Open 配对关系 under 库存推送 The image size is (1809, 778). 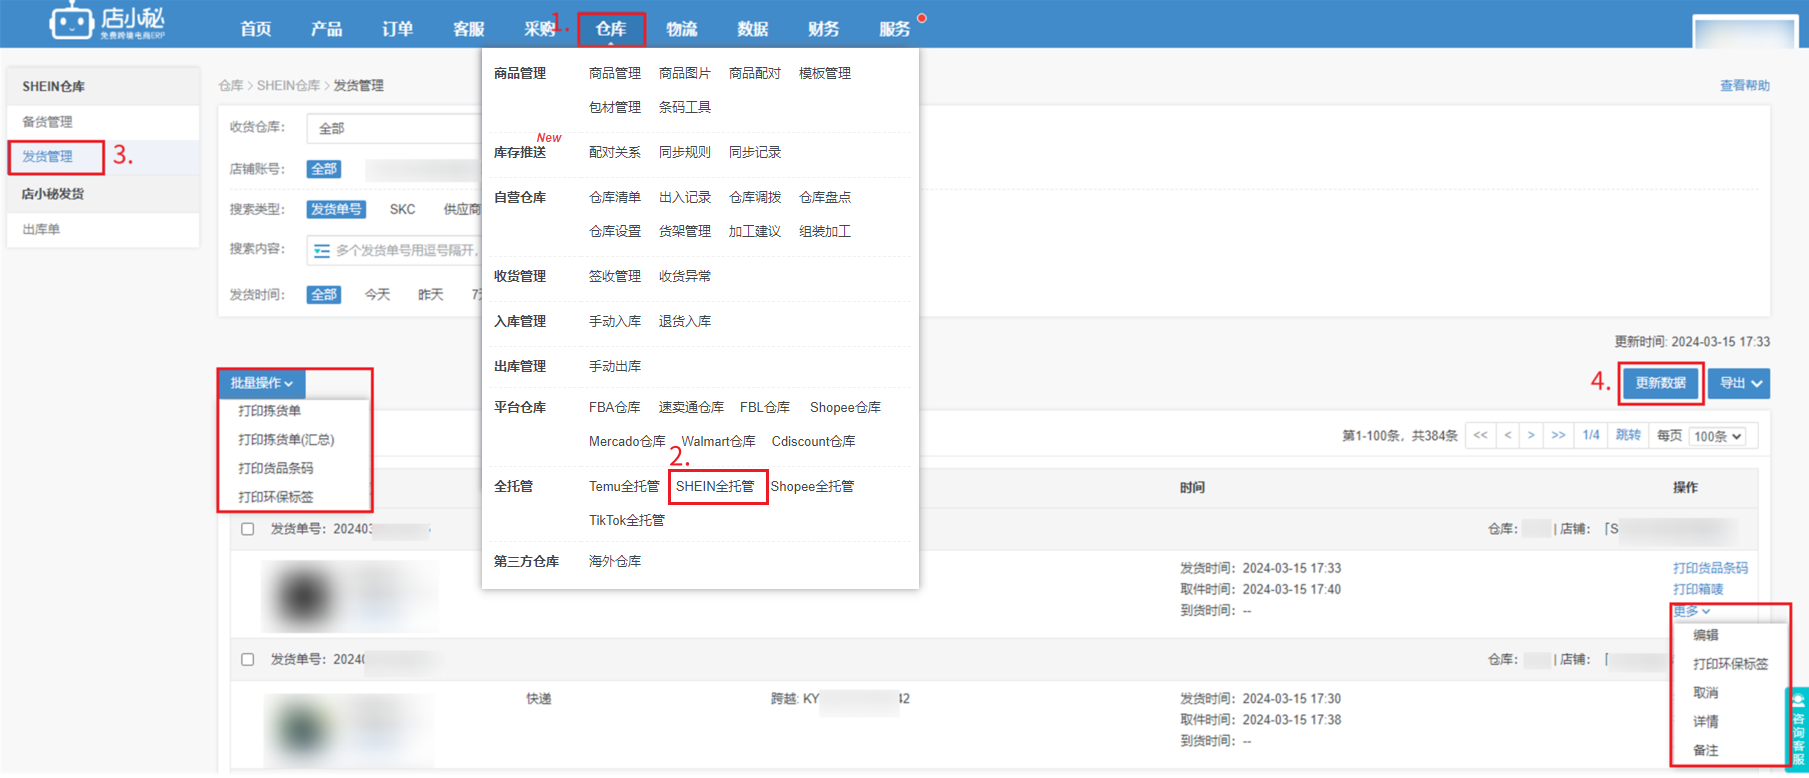pos(615,152)
